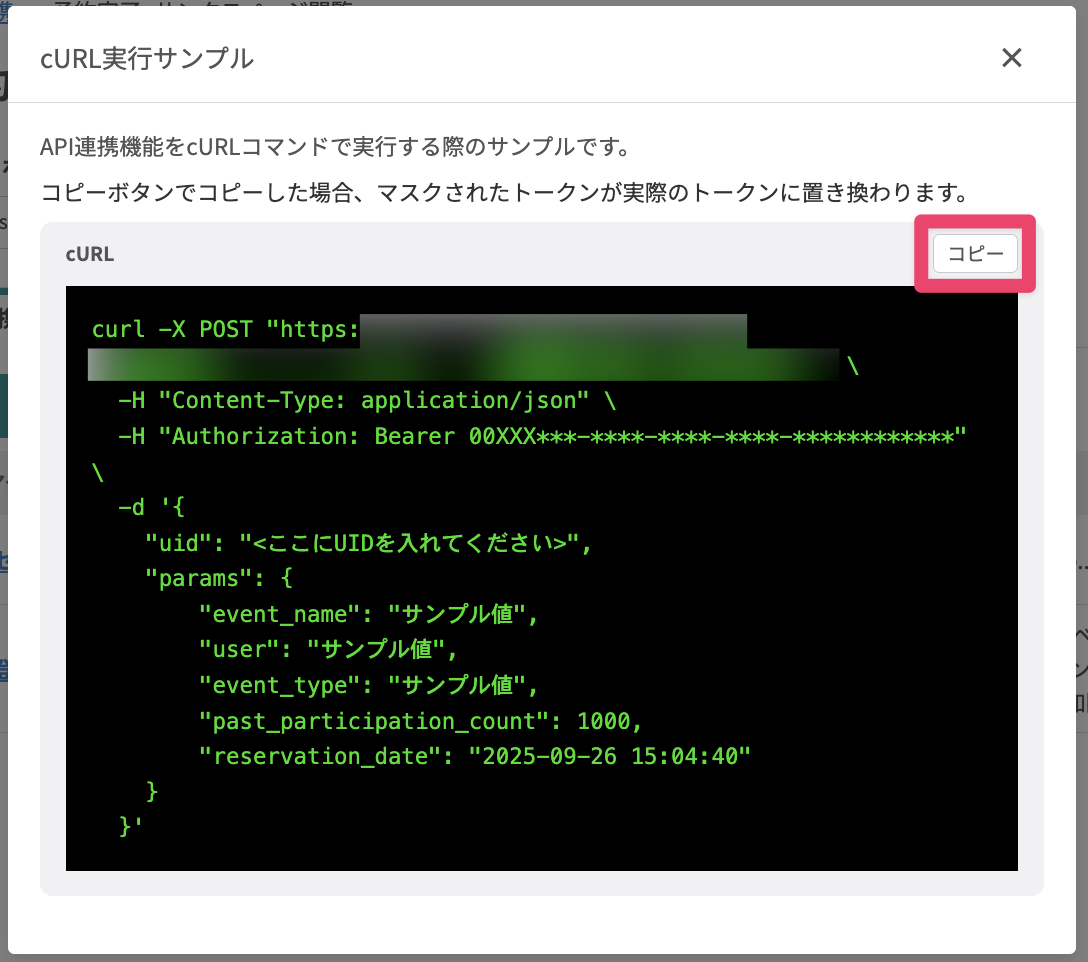This screenshot has width=1088, height=962.
Task: Click the cURL label above code block
Action: [90, 254]
